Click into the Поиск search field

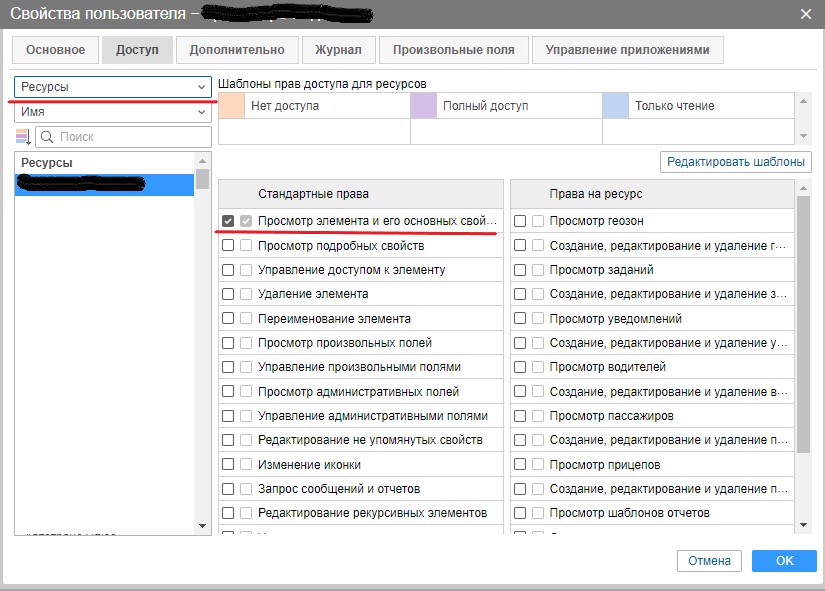(x=130, y=137)
